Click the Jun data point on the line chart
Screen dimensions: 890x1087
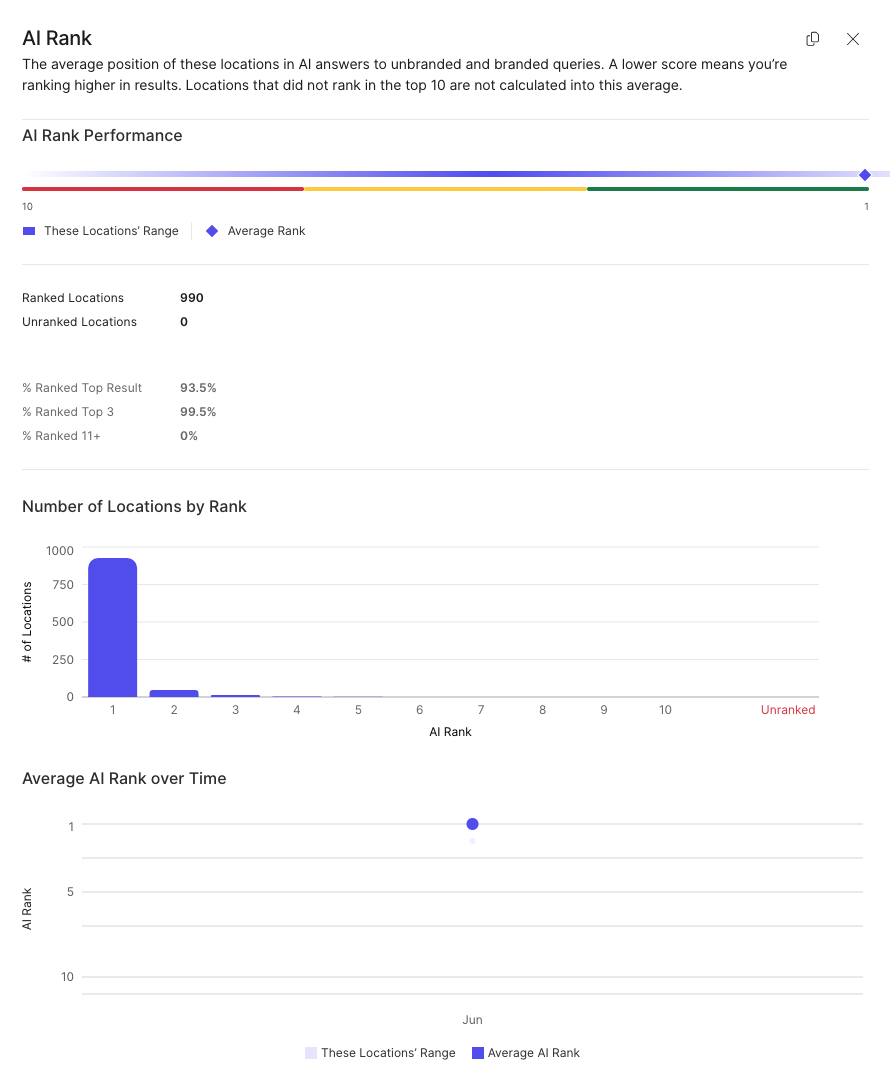(x=472, y=824)
